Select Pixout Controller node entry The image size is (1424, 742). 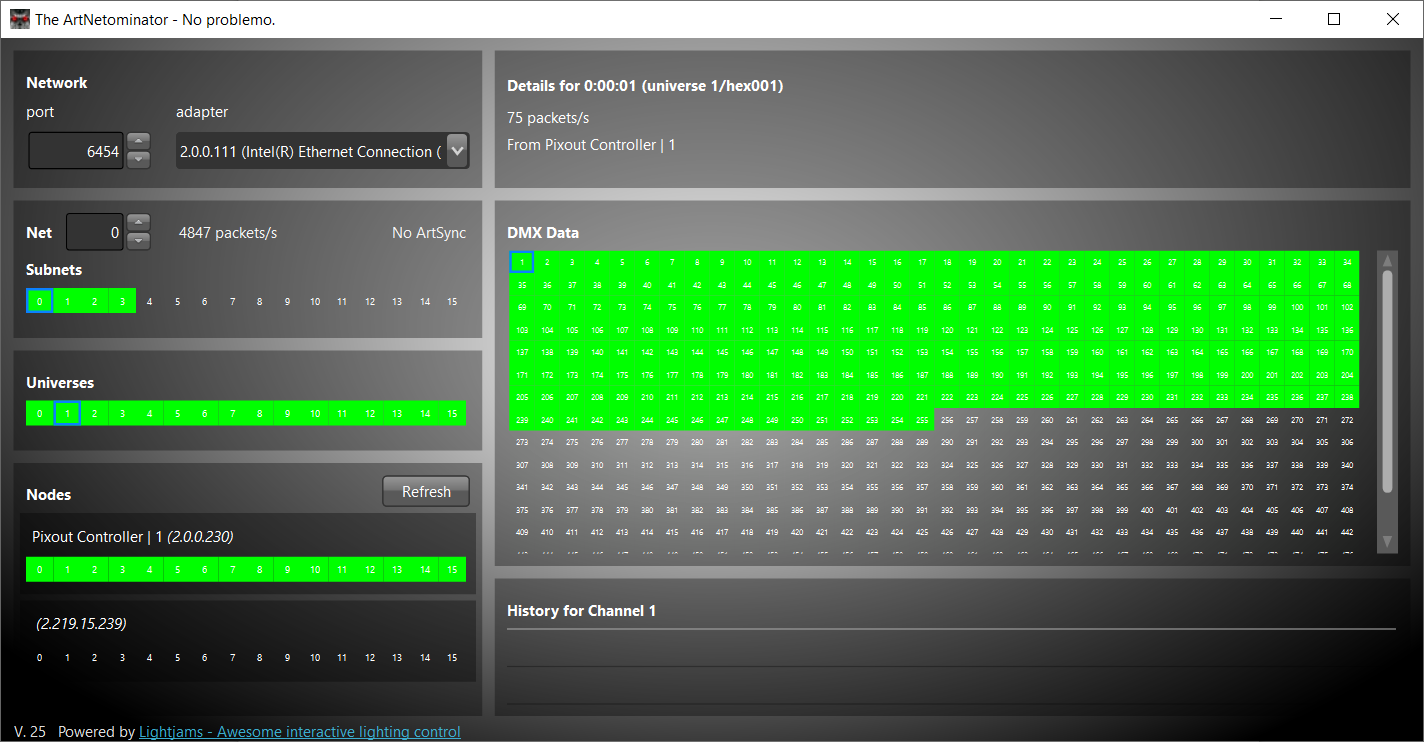132,537
